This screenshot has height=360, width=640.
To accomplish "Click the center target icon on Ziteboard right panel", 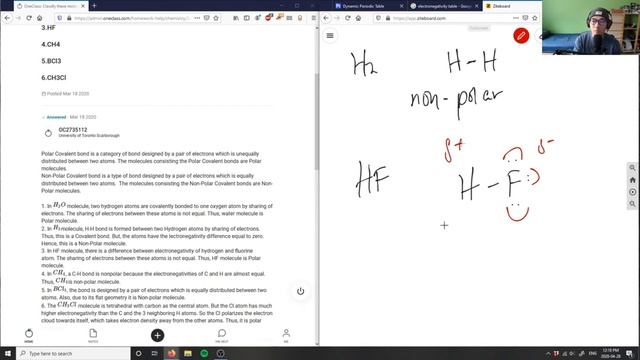I will point(632,192).
